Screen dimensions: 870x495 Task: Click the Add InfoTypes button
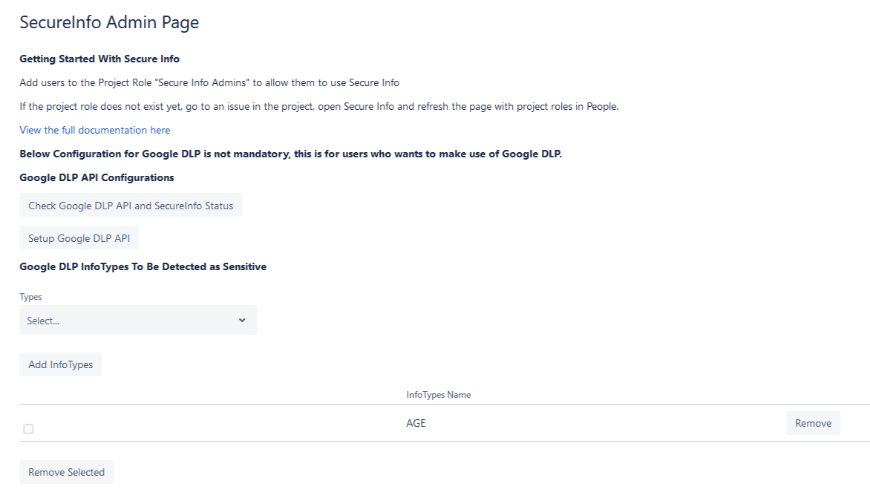pos(61,365)
